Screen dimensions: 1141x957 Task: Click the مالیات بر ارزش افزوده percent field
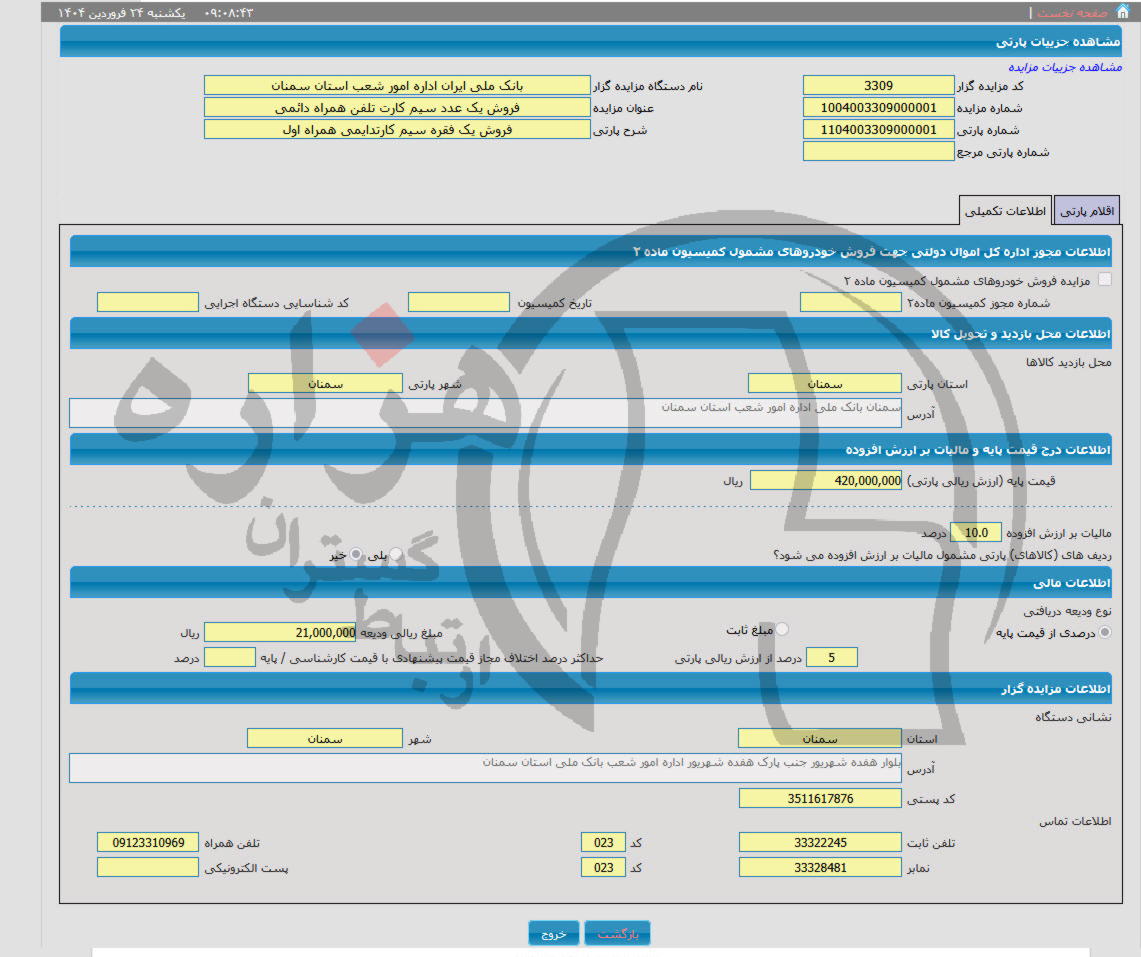tap(974, 532)
